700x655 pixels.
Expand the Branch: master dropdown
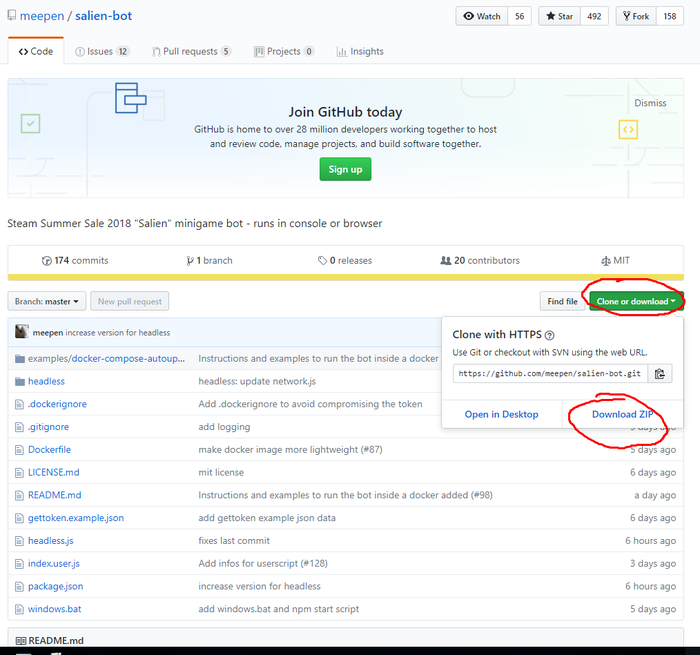click(45, 301)
